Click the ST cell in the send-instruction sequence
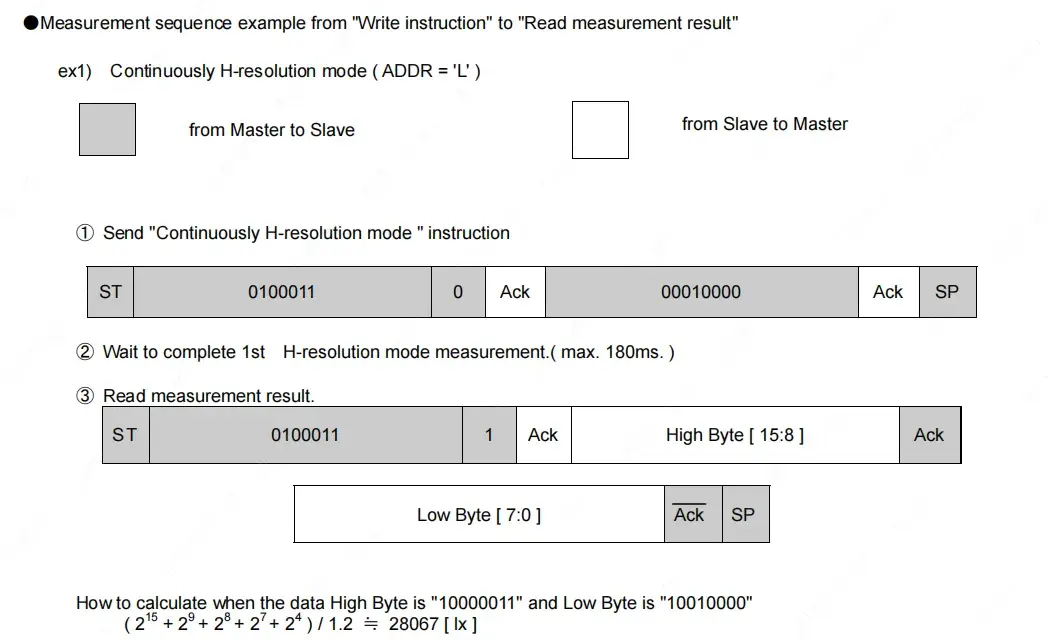 pyautogui.click(x=110, y=292)
